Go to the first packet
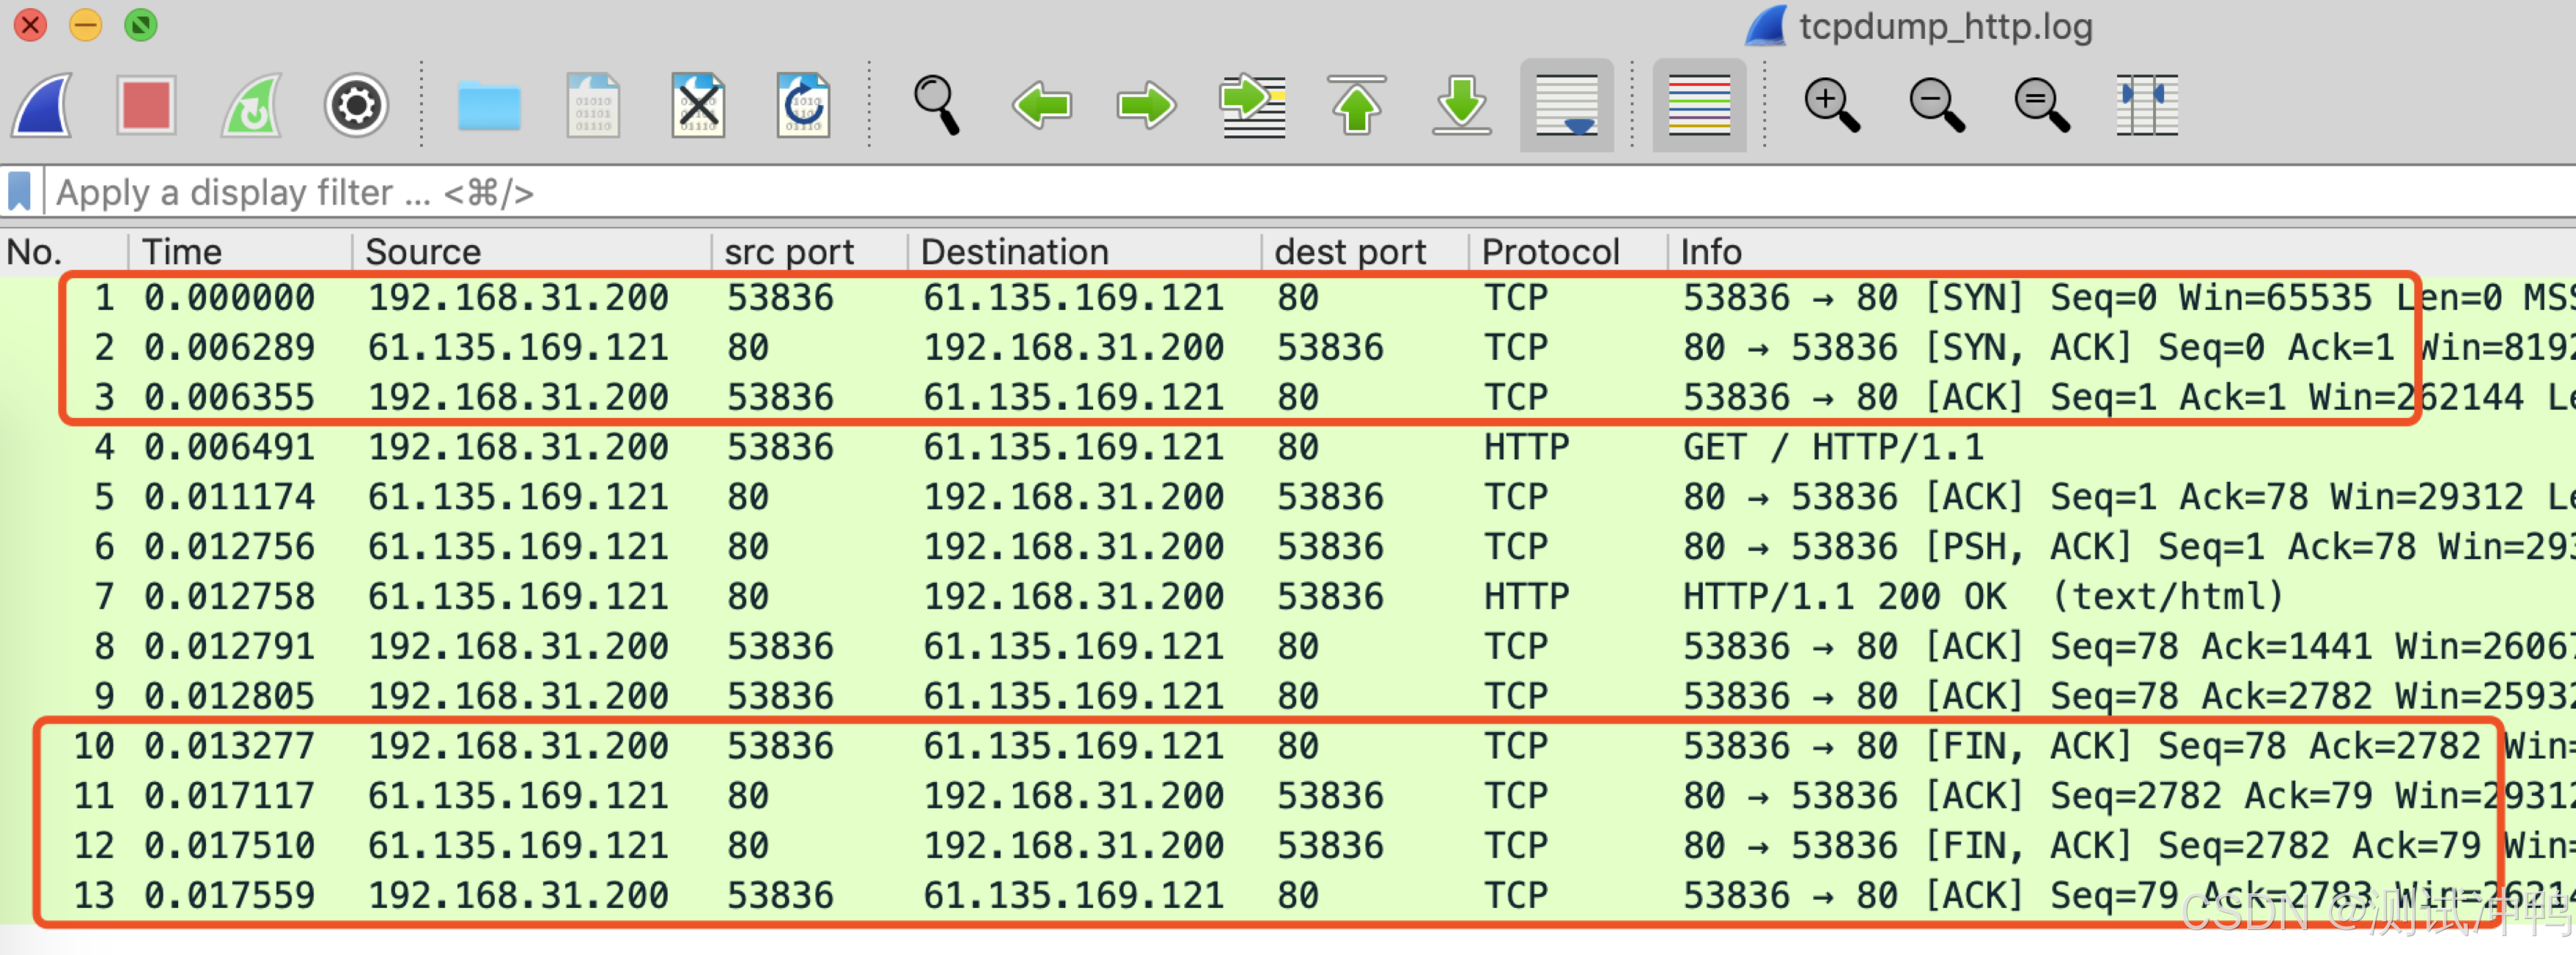The height and width of the screenshot is (955, 2576). (x=1357, y=105)
